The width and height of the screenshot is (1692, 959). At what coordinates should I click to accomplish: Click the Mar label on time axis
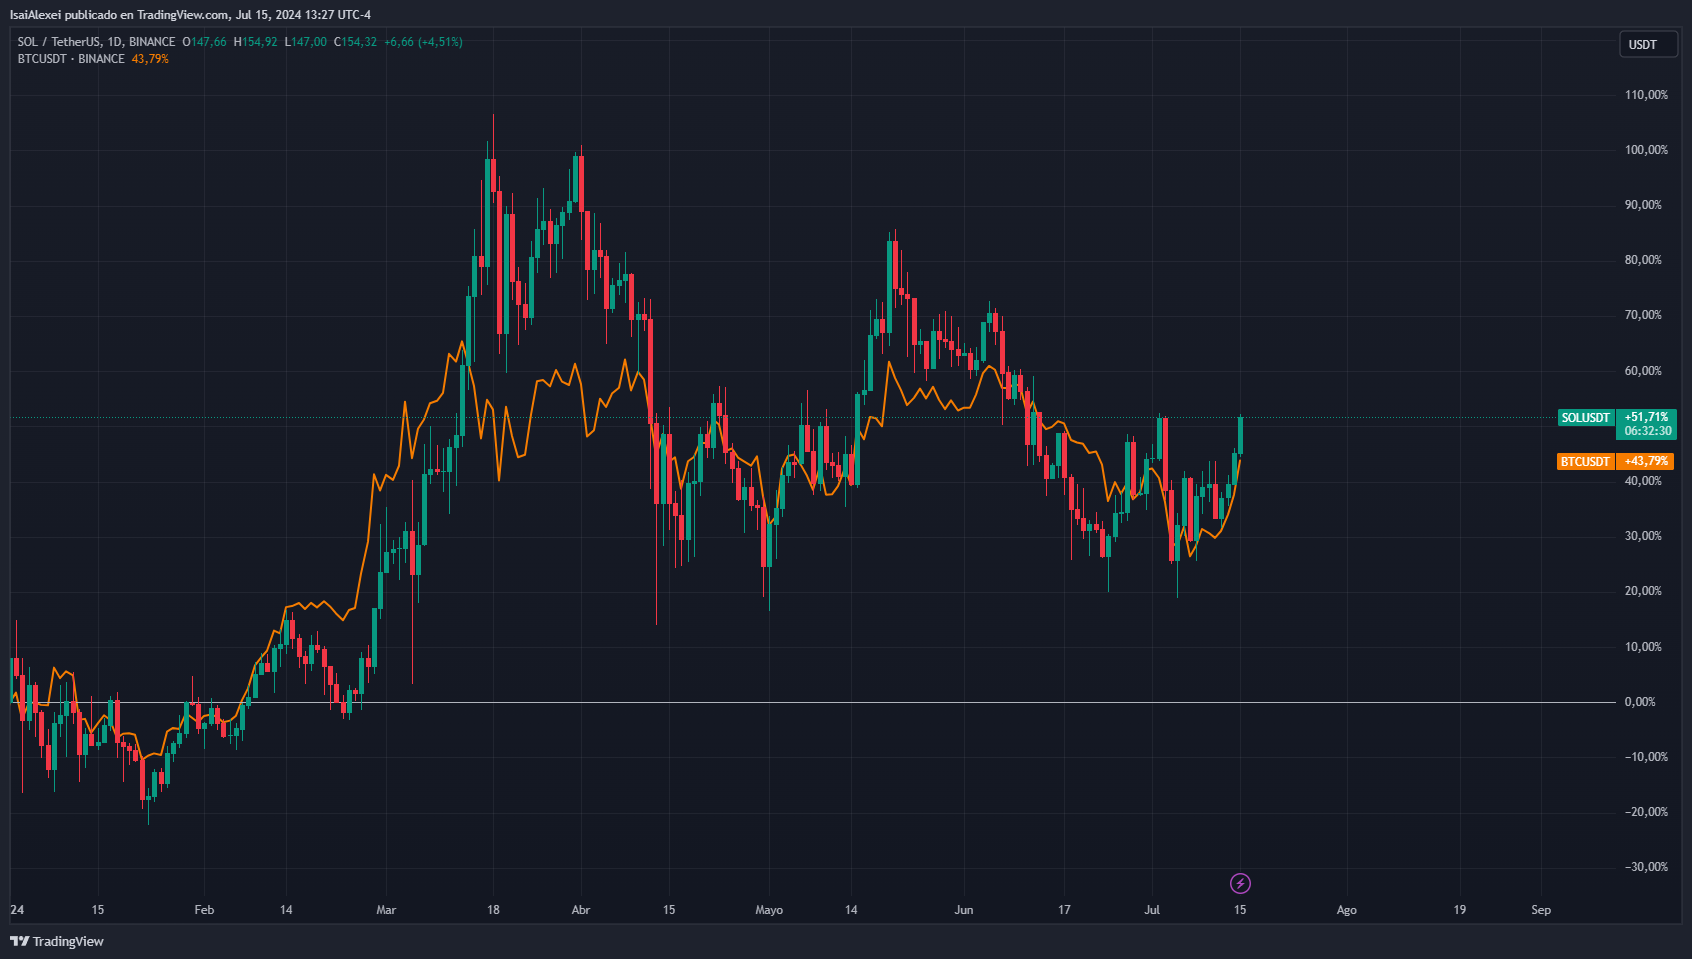(x=386, y=910)
